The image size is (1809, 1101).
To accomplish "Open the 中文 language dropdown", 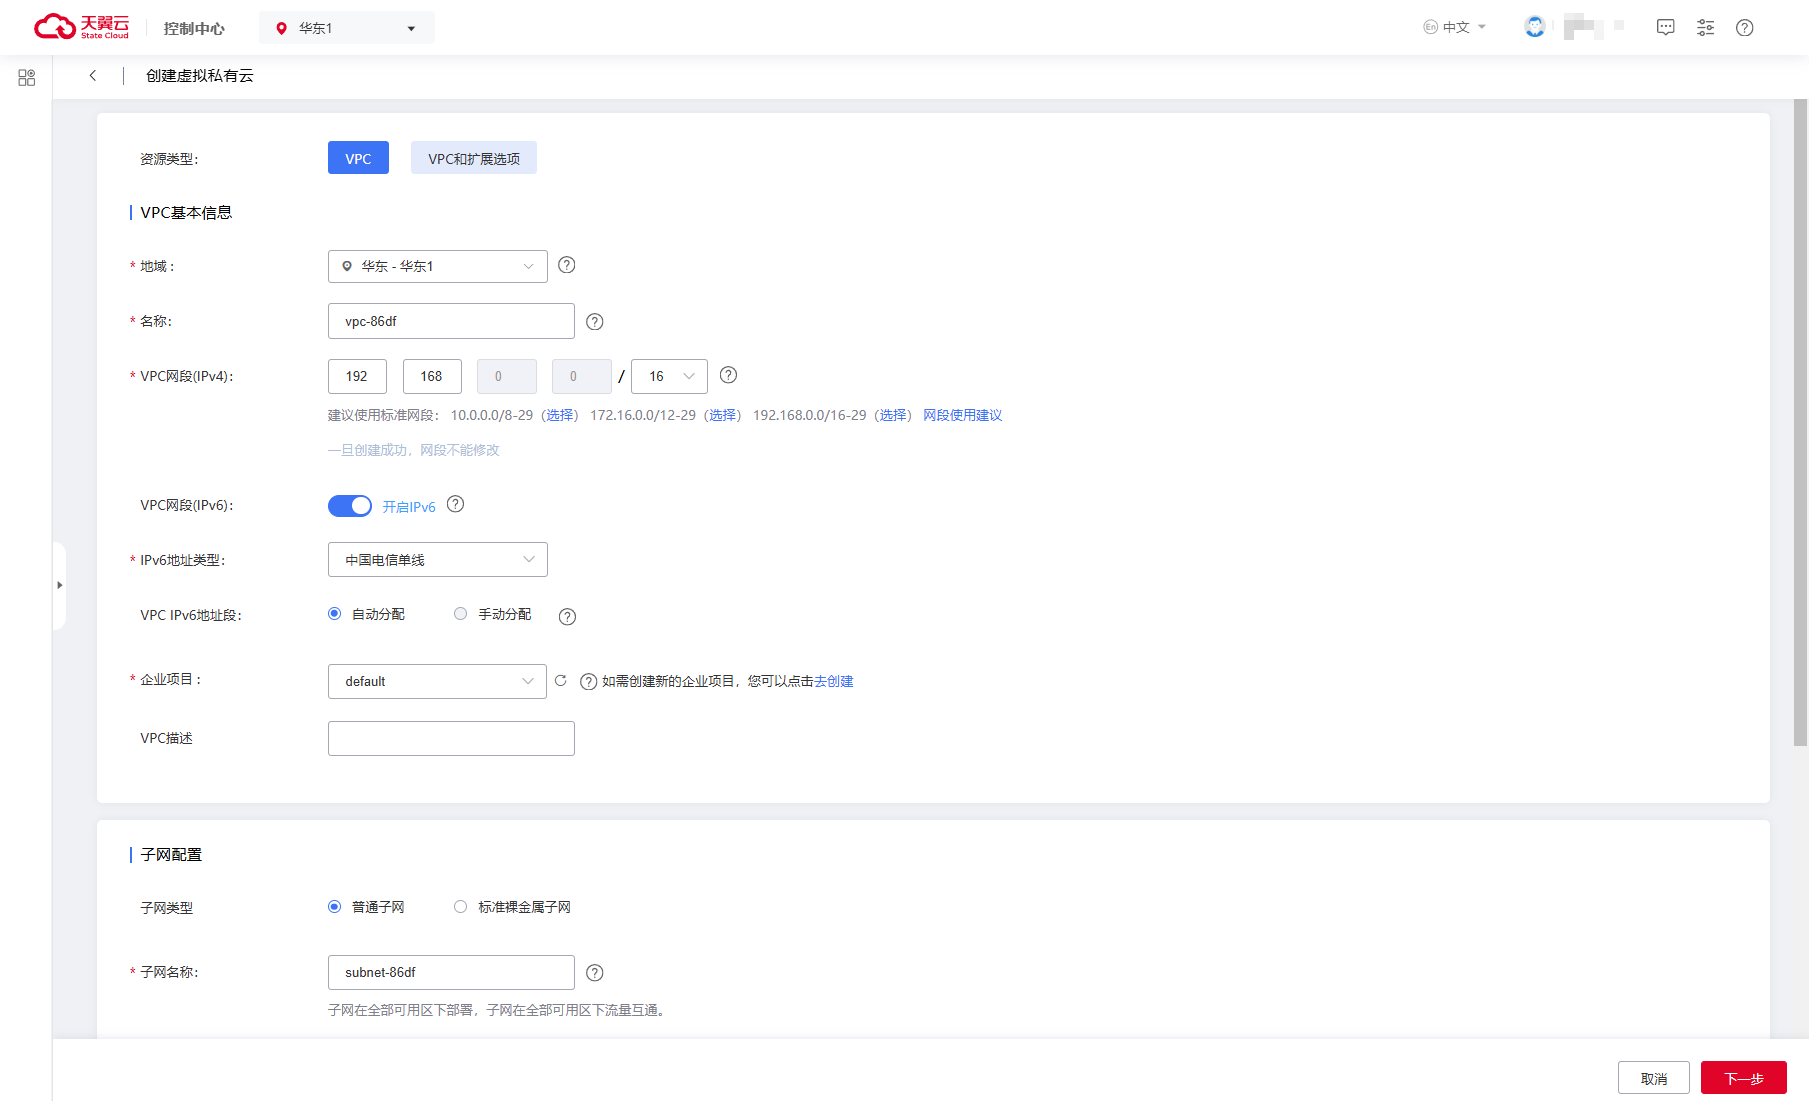I will tap(1455, 27).
